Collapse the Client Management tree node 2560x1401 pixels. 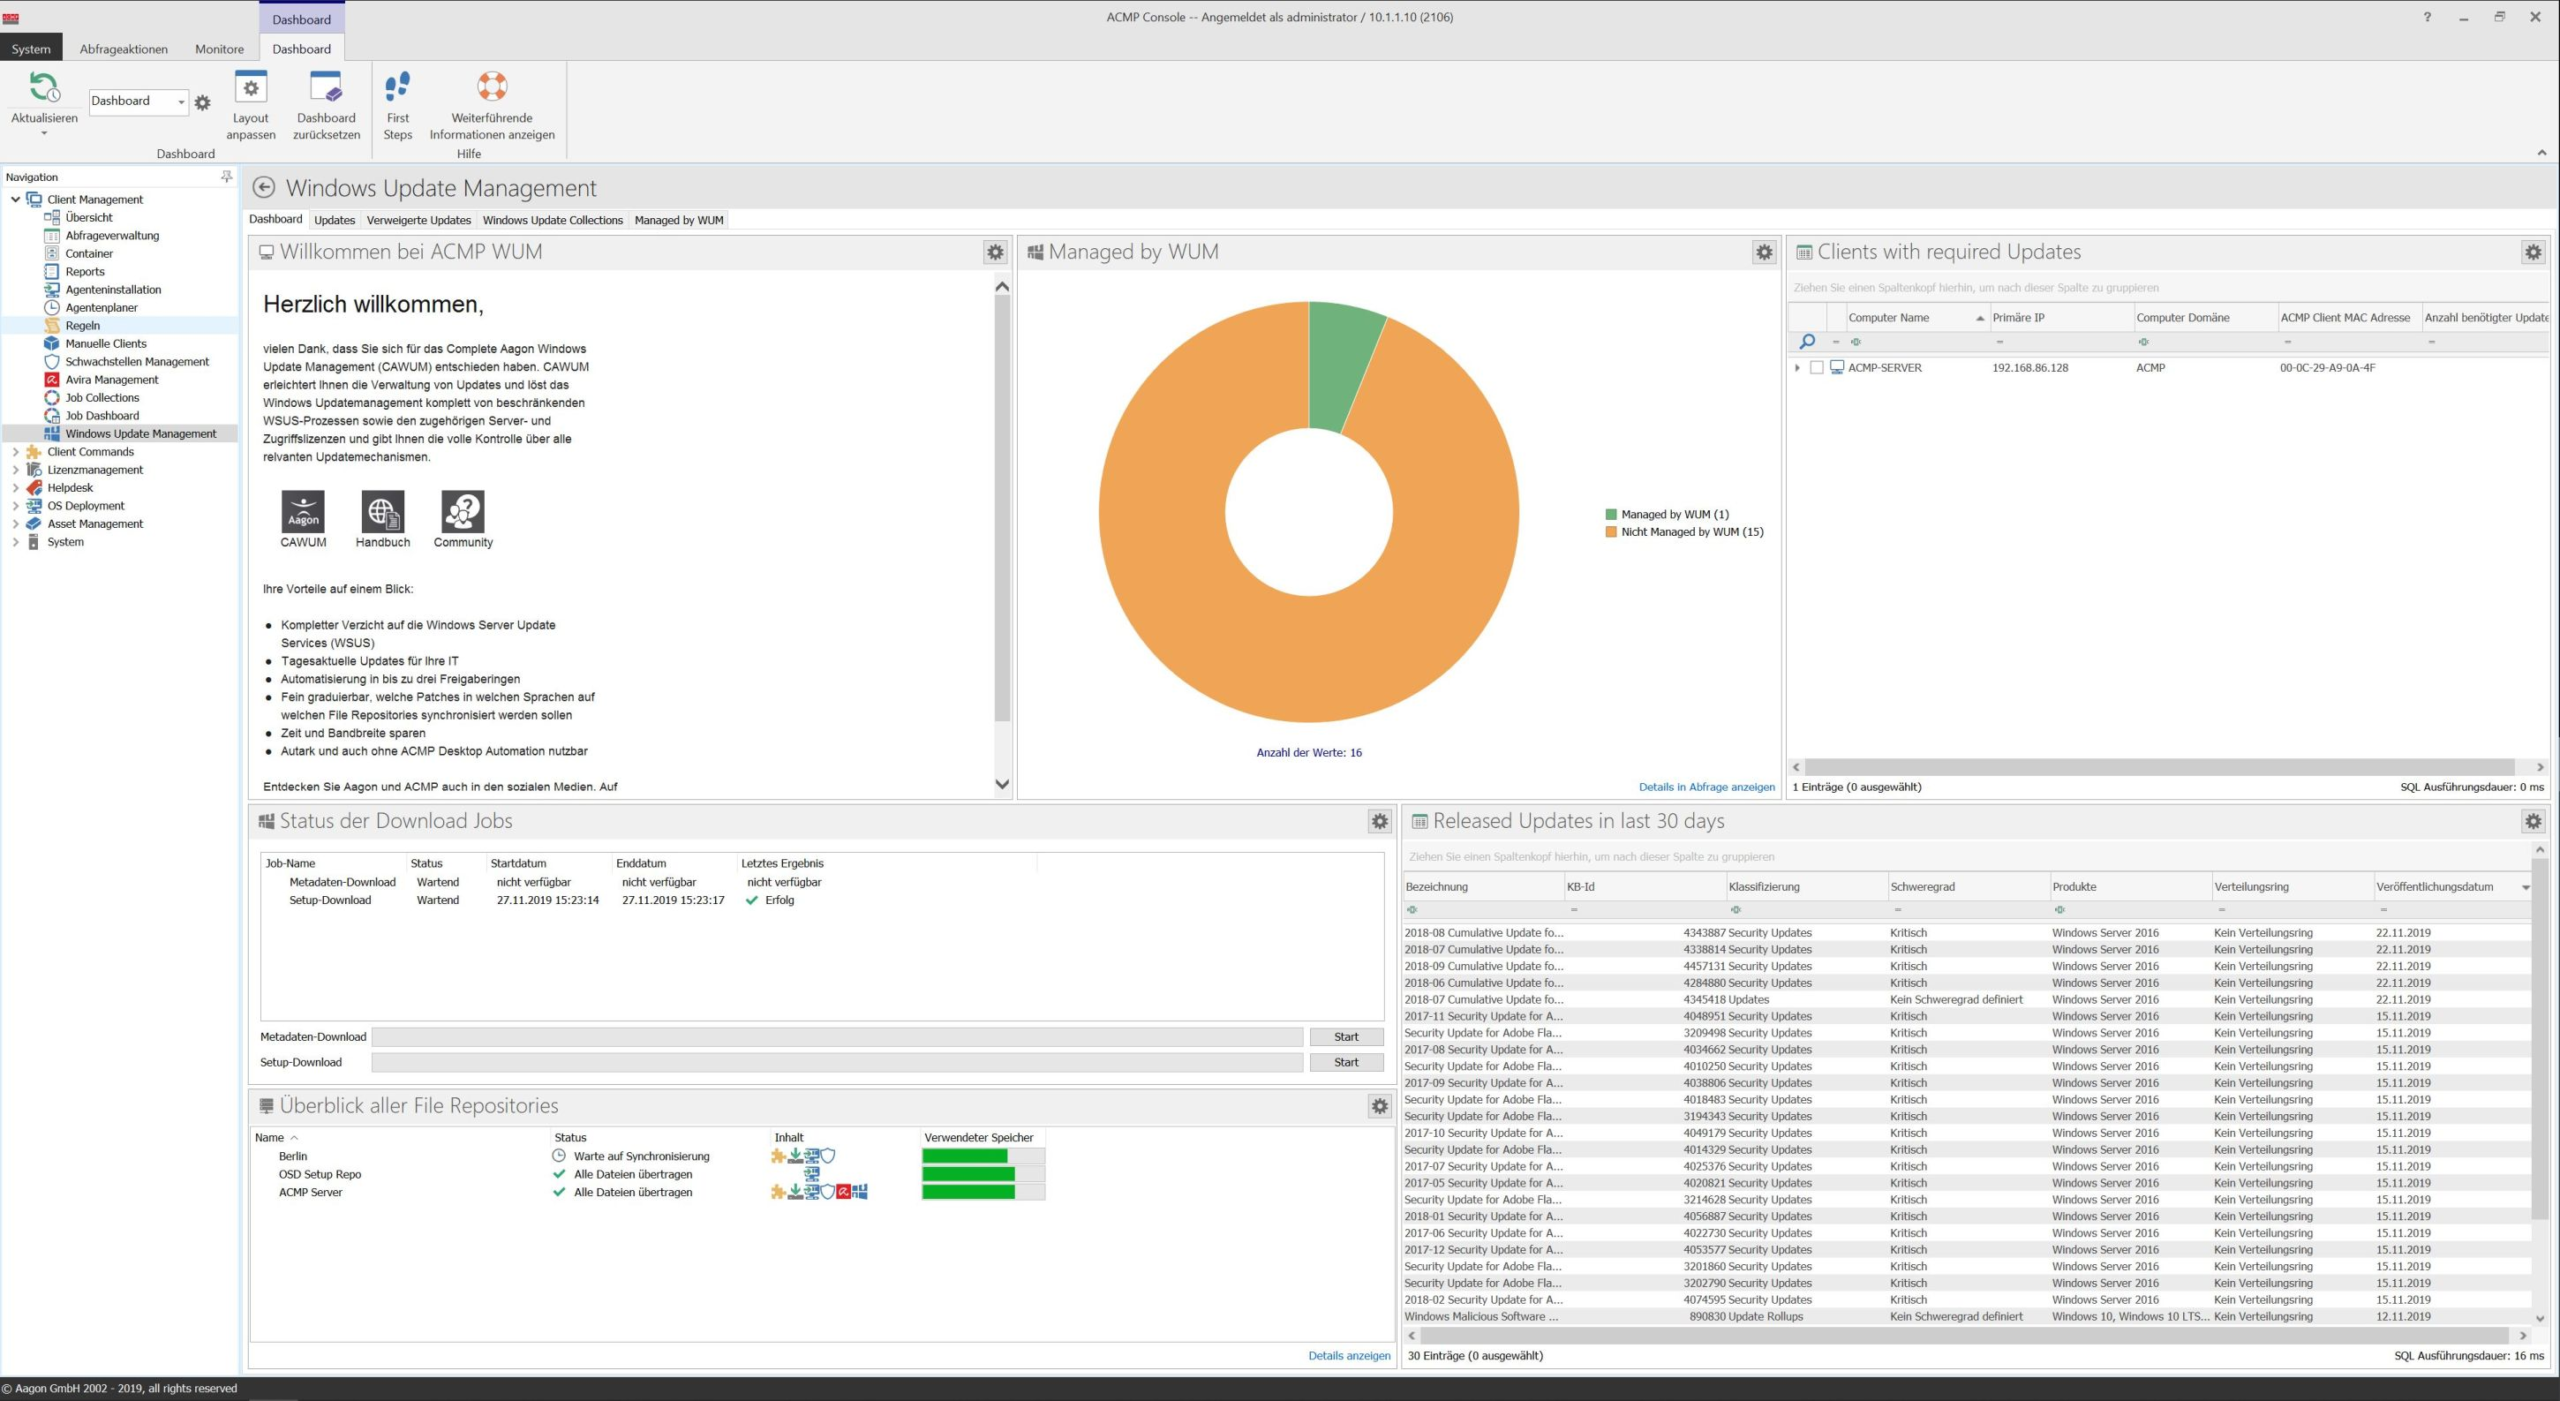15,199
